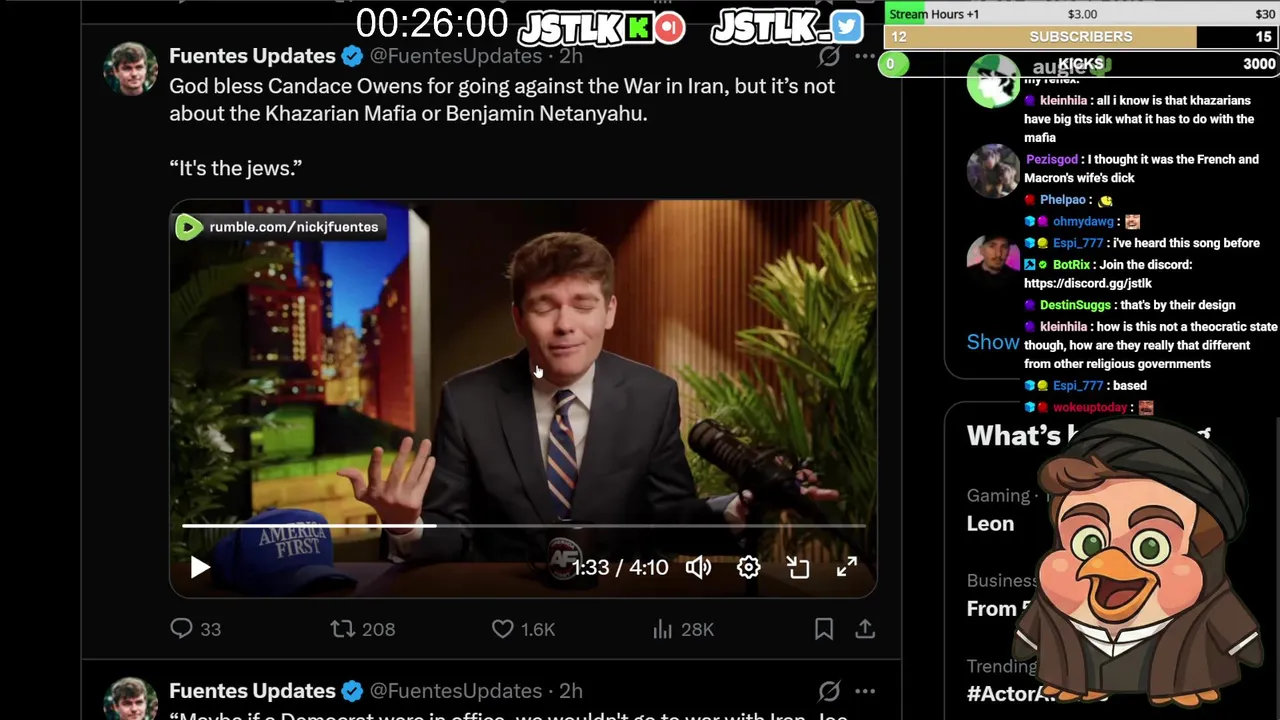Share the Candace Owens tweet
Screen dimensions: 1280x720
(x=865, y=628)
